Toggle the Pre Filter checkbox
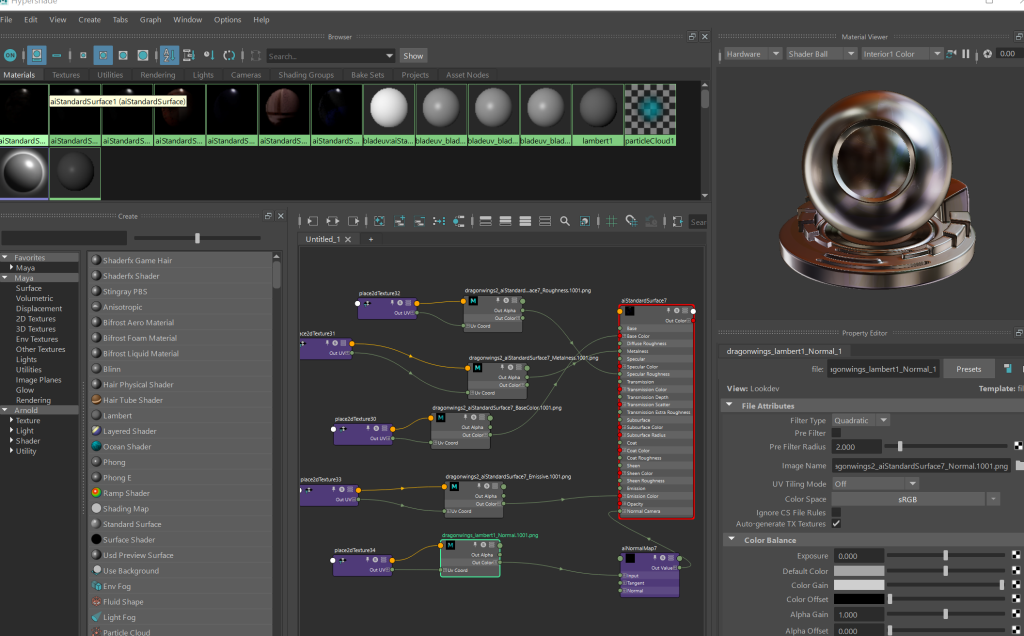The image size is (1024, 636). 836,433
